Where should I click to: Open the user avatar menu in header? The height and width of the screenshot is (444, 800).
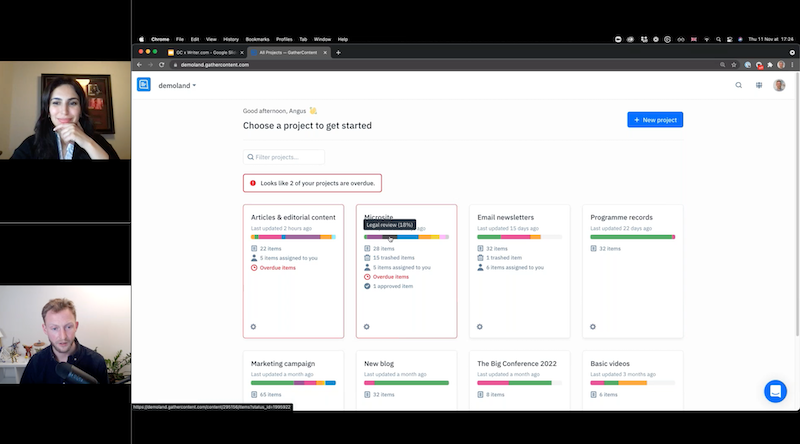[x=779, y=85]
